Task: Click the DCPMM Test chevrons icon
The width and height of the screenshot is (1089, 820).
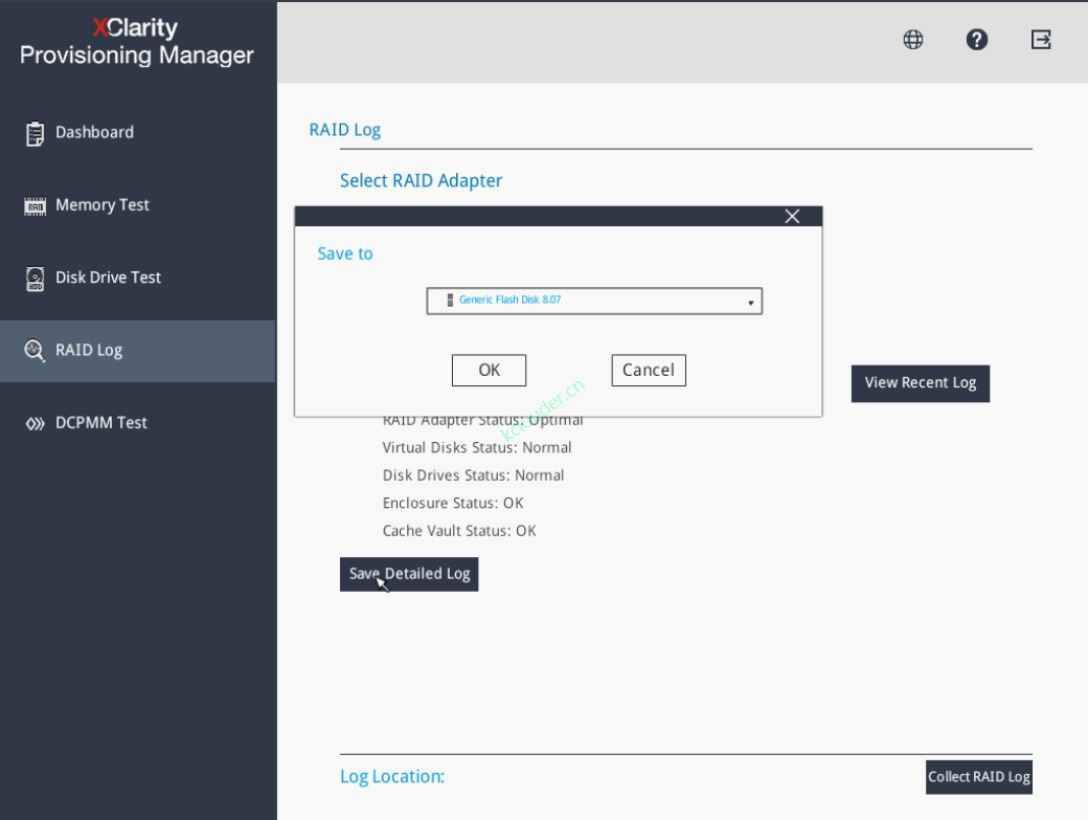Action: coord(35,424)
